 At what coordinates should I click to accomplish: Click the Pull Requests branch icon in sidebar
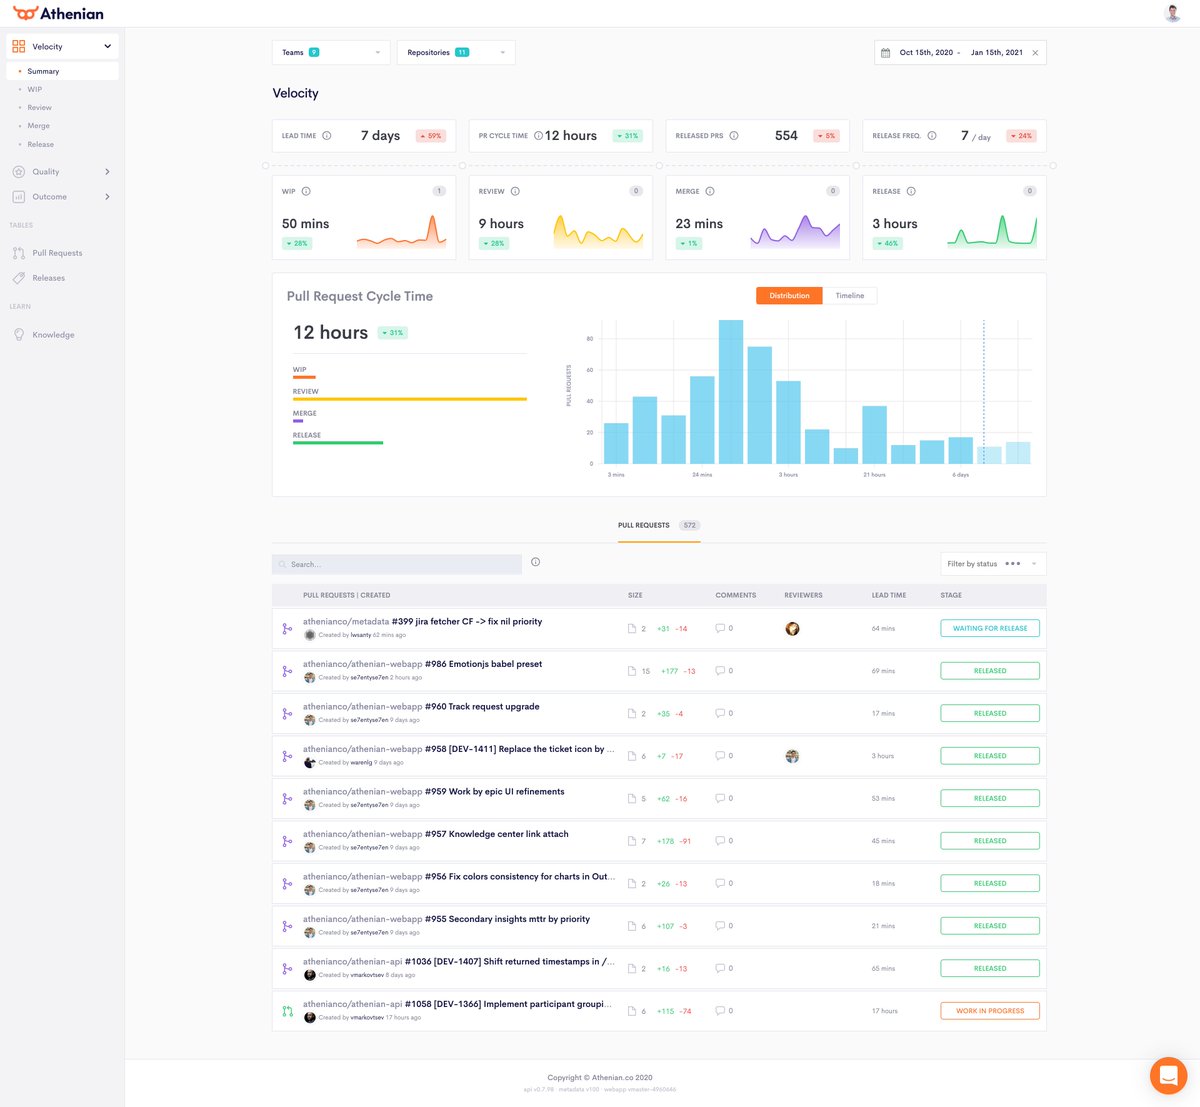coord(19,253)
